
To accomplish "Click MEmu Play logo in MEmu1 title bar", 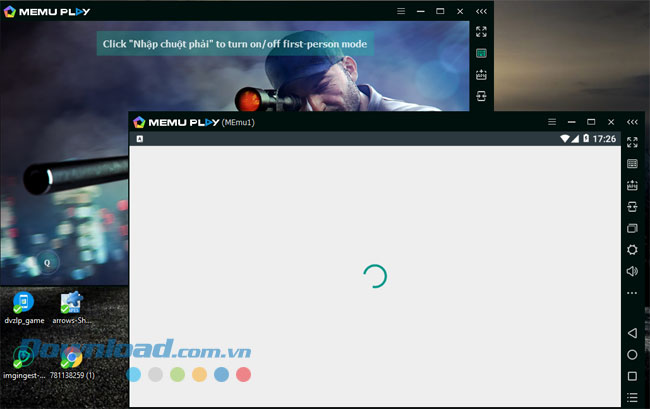I will [x=176, y=122].
